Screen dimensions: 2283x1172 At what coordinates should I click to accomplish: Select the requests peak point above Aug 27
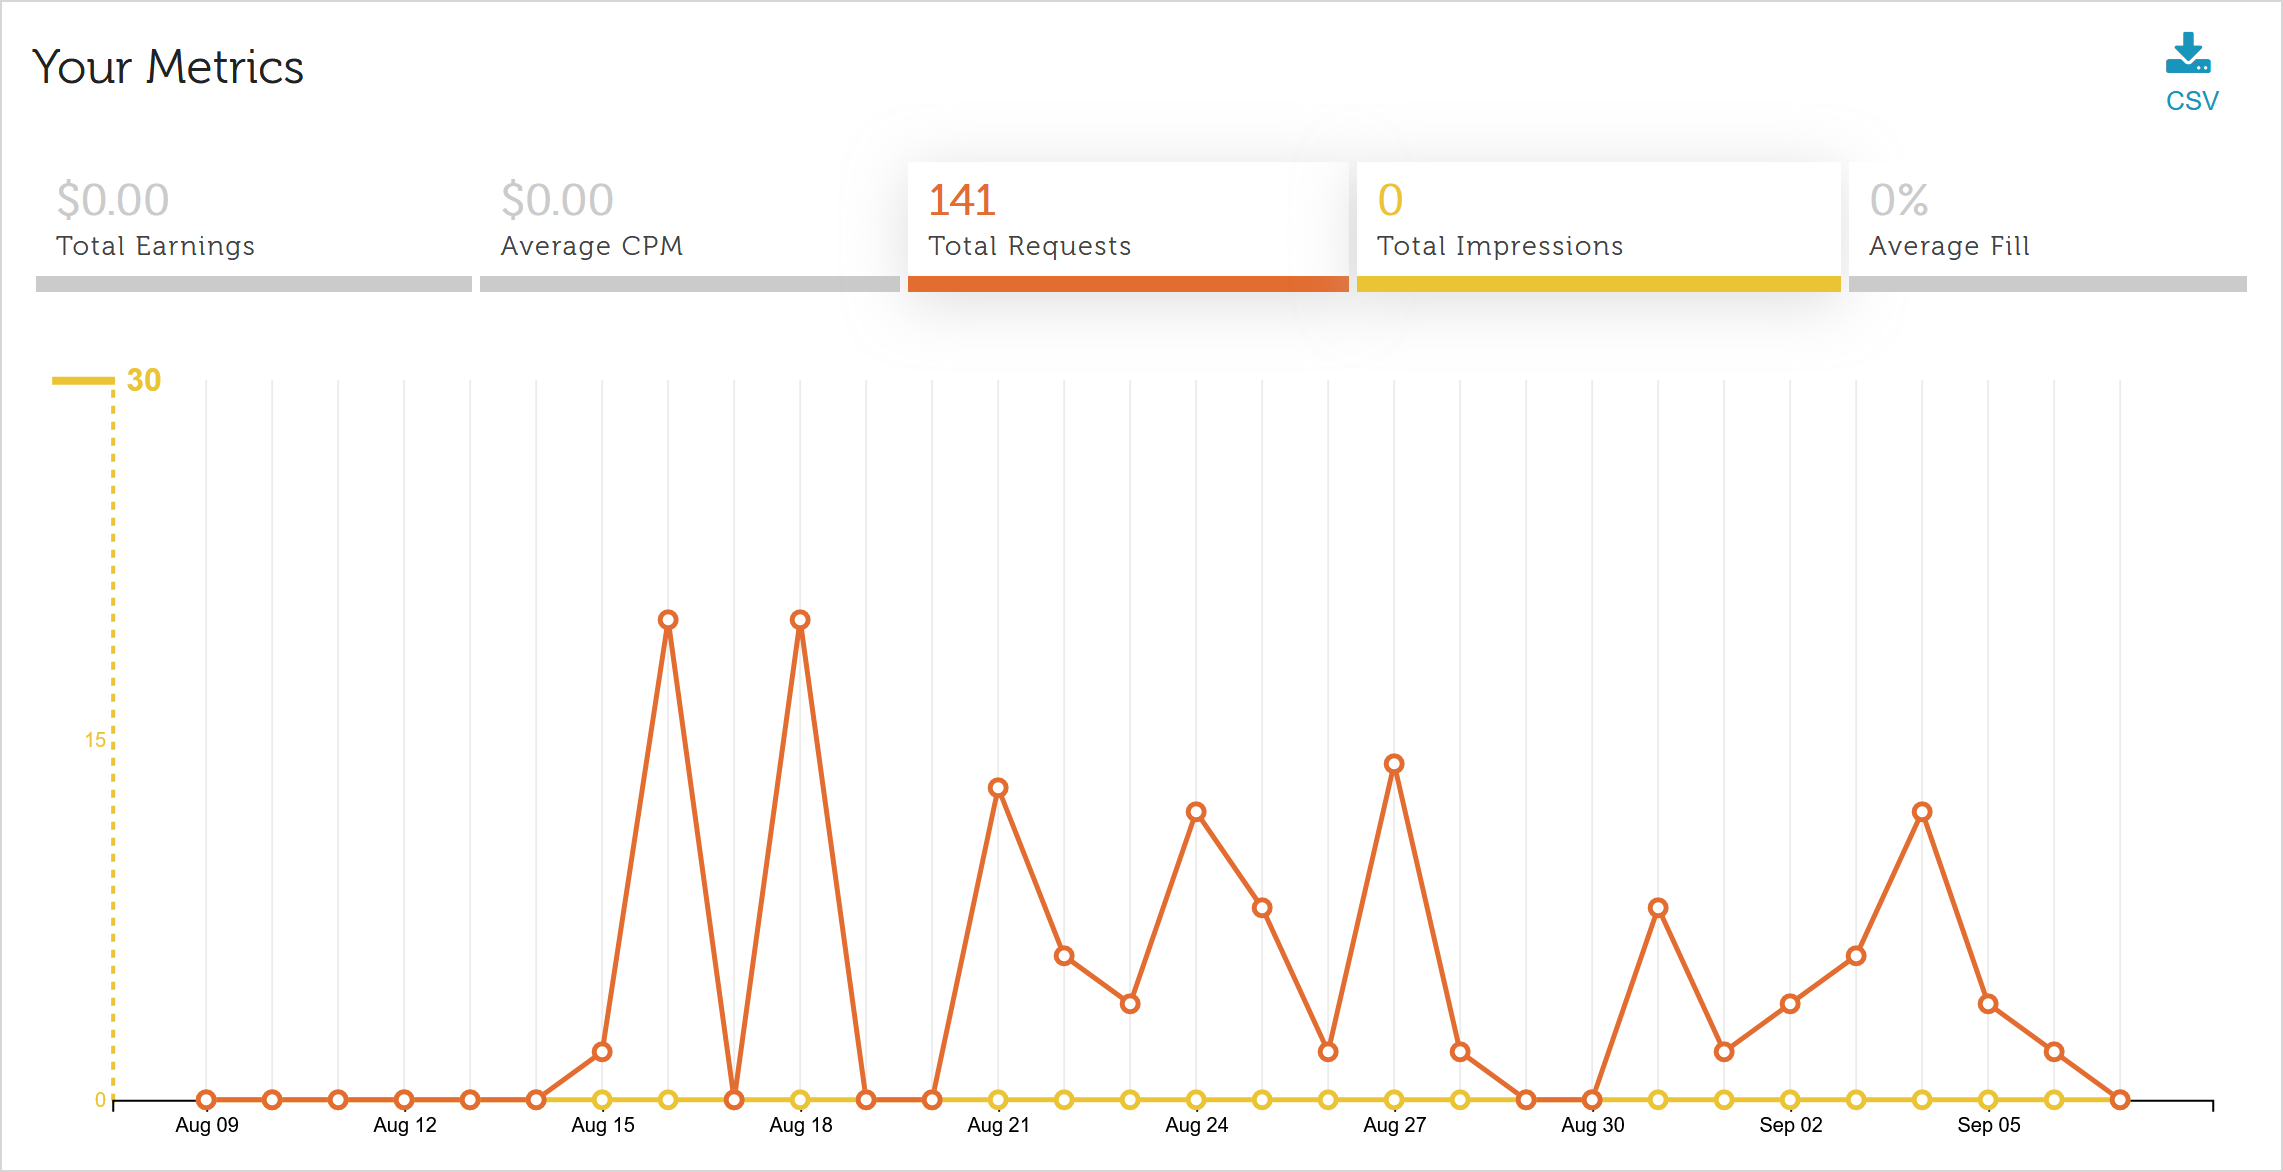point(1394,764)
